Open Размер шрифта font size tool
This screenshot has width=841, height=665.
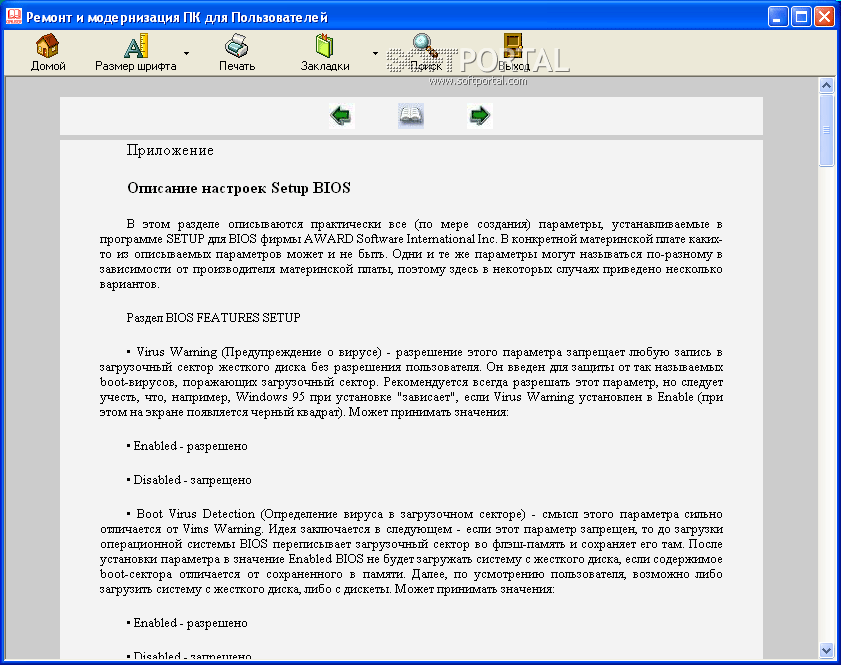[136, 53]
